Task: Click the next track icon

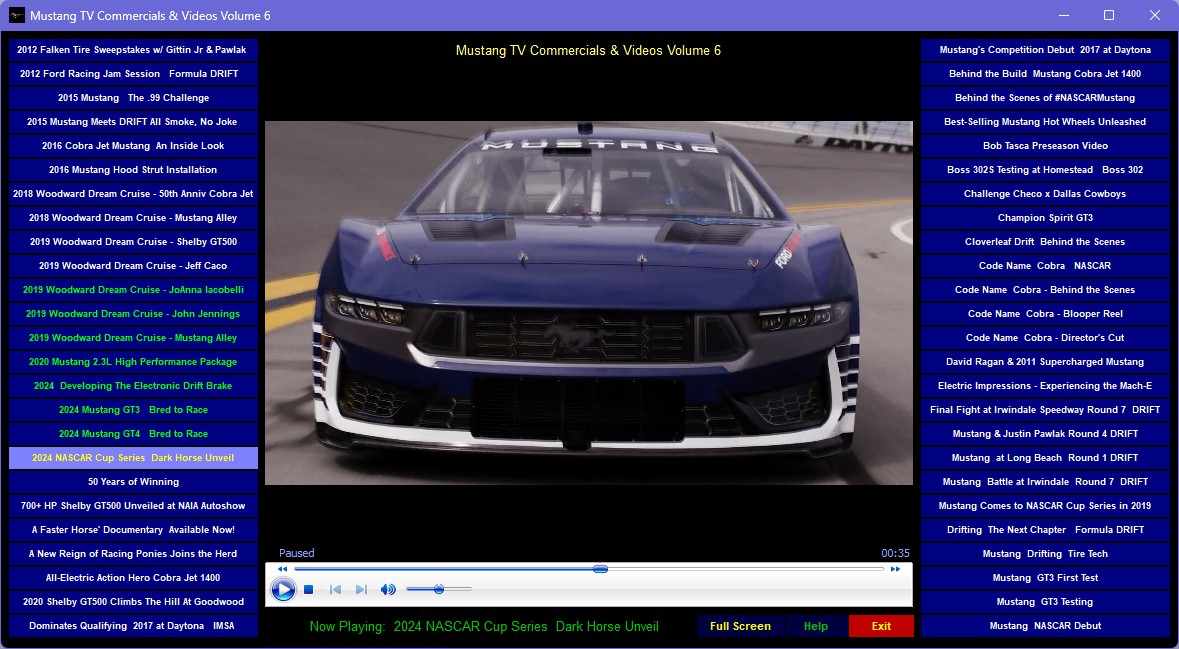Action: 361,590
